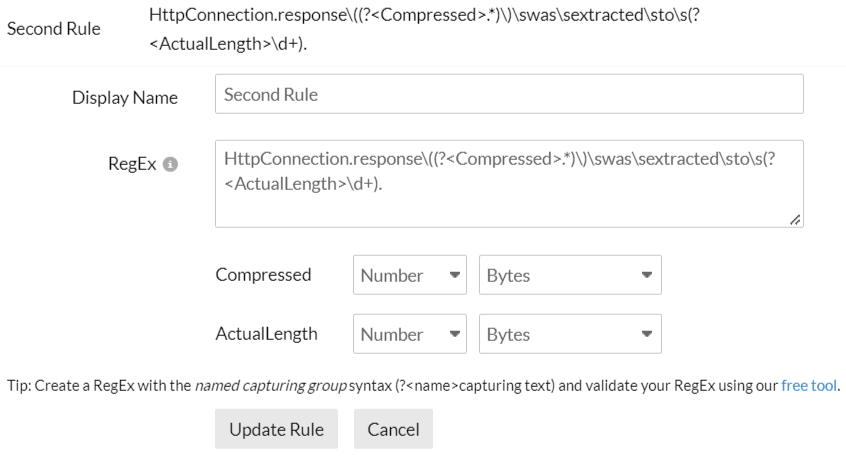
Task: Click the ActualLength group label
Action: 266,334
